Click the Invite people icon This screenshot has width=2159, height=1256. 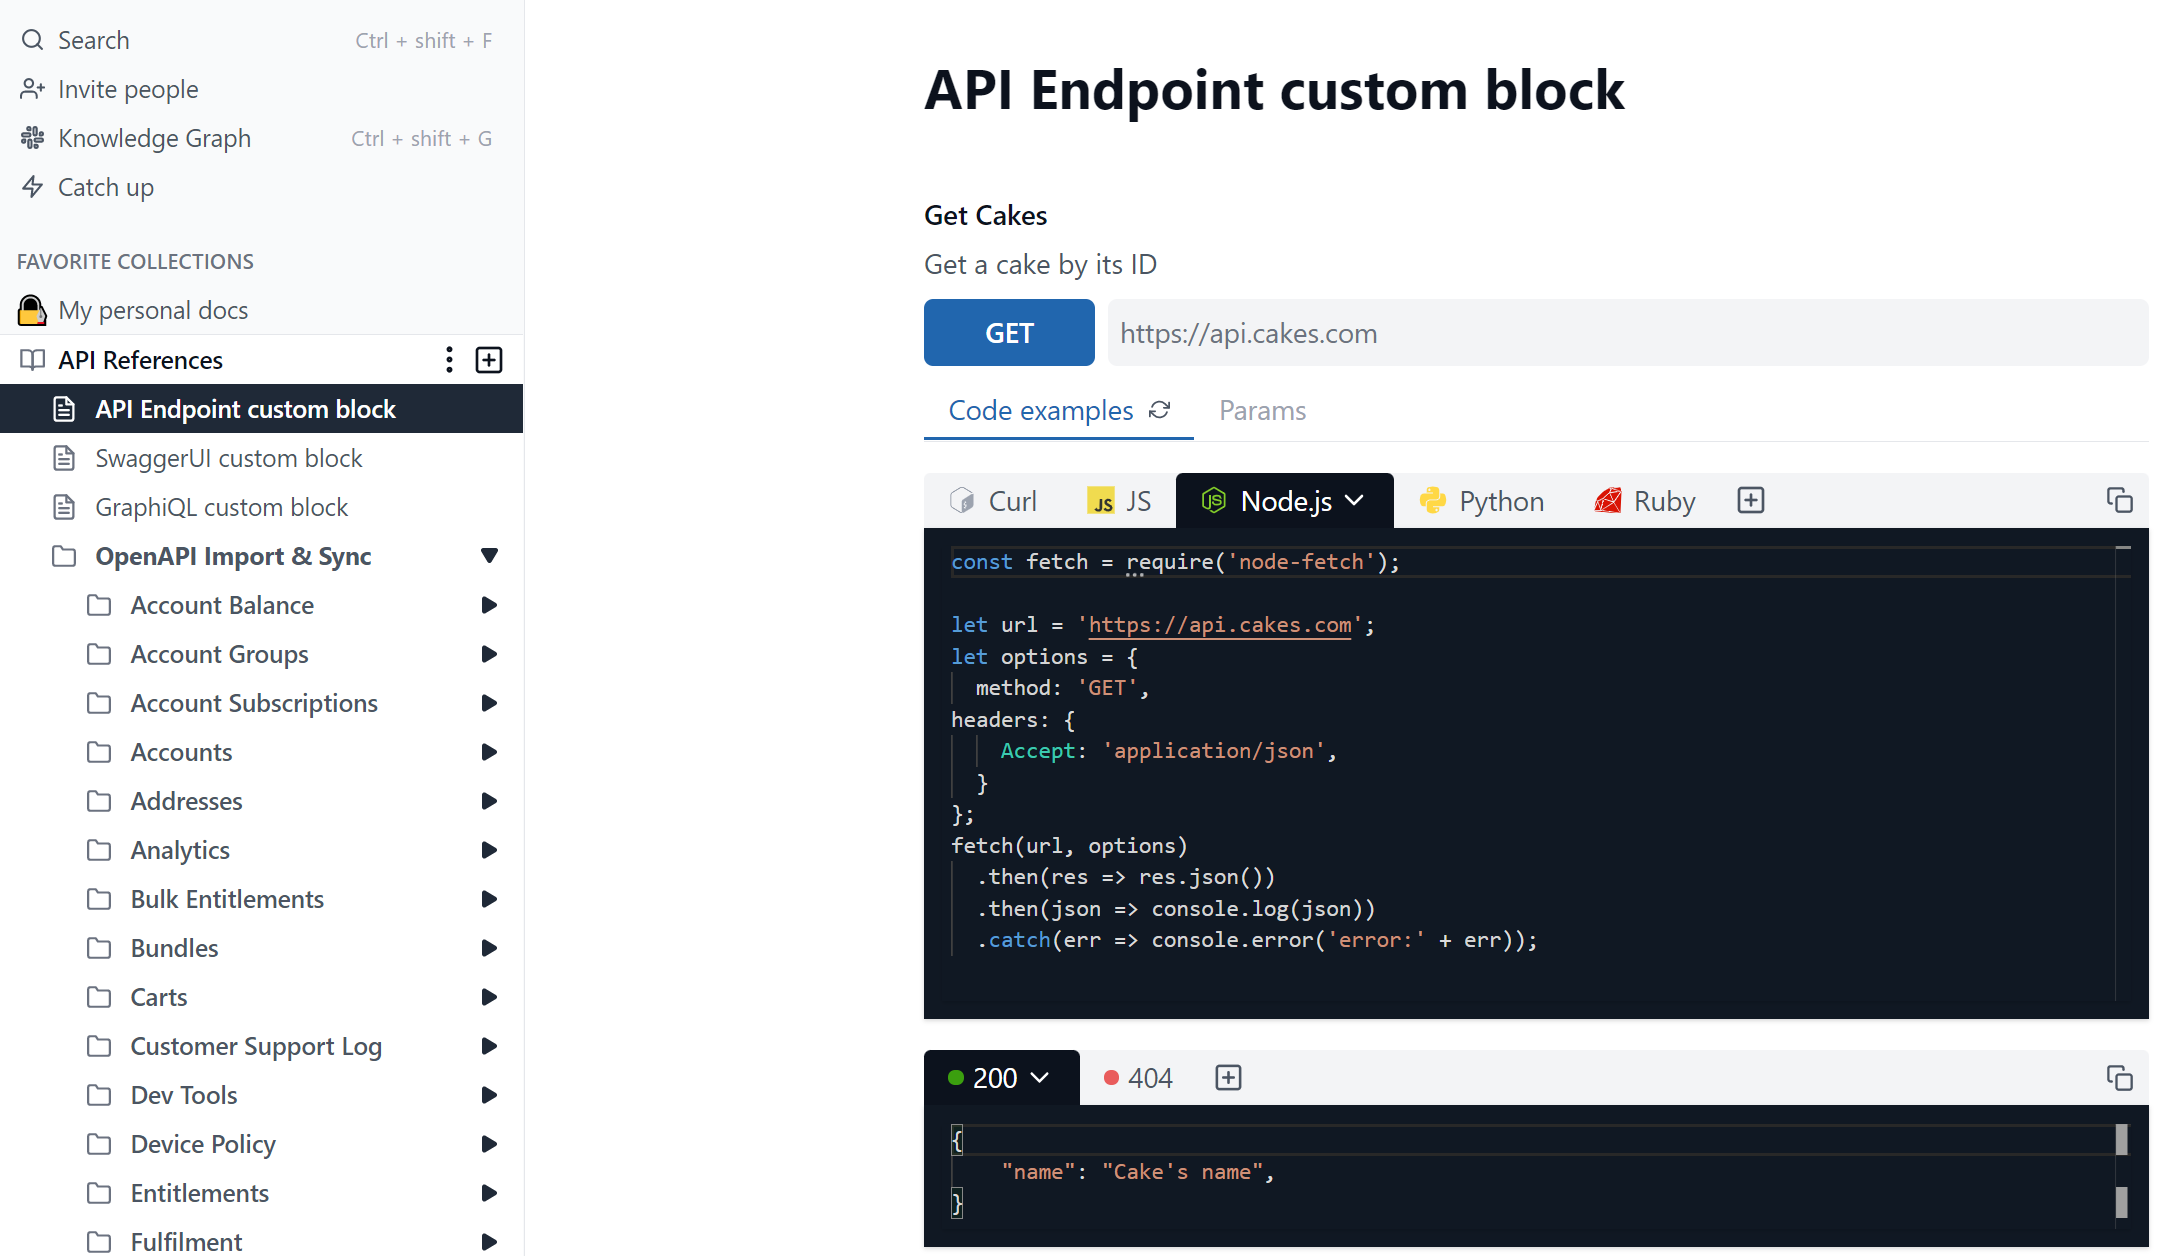tap(32, 89)
